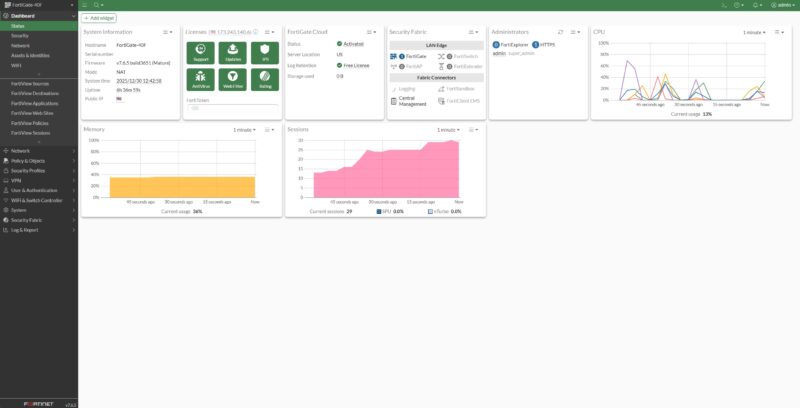Select the Status dashboard item
The width and height of the screenshot is (800, 408).
pyautogui.click(x=39, y=26)
